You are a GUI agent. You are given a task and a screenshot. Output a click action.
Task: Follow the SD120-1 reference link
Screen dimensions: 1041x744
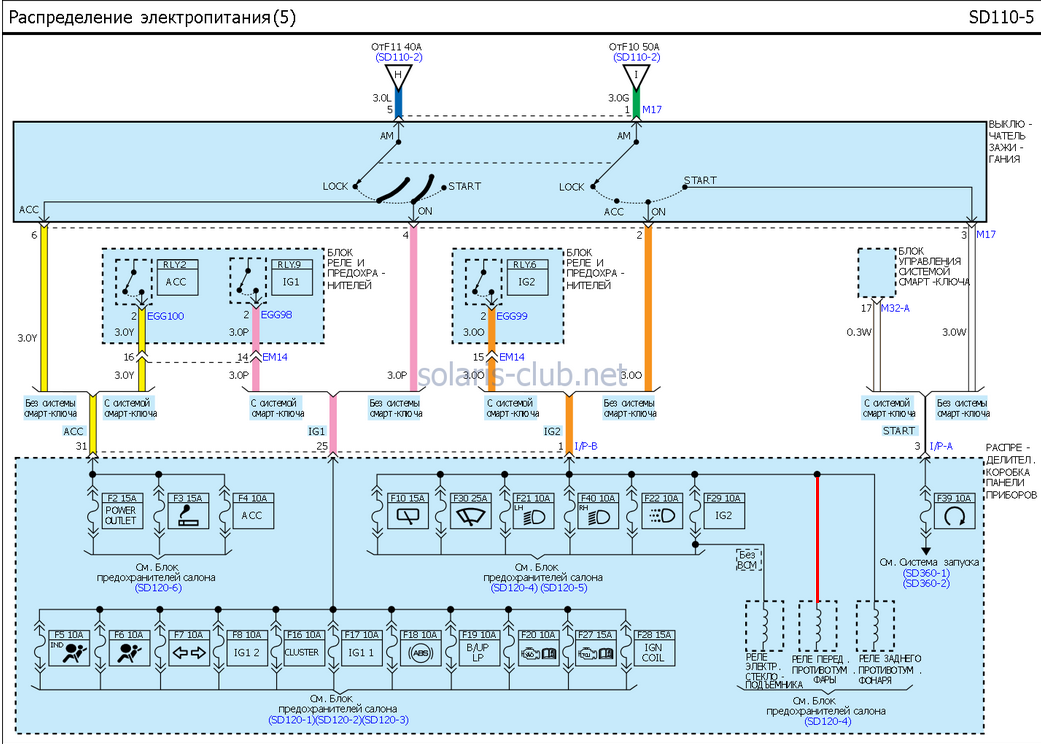tap(292, 720)
